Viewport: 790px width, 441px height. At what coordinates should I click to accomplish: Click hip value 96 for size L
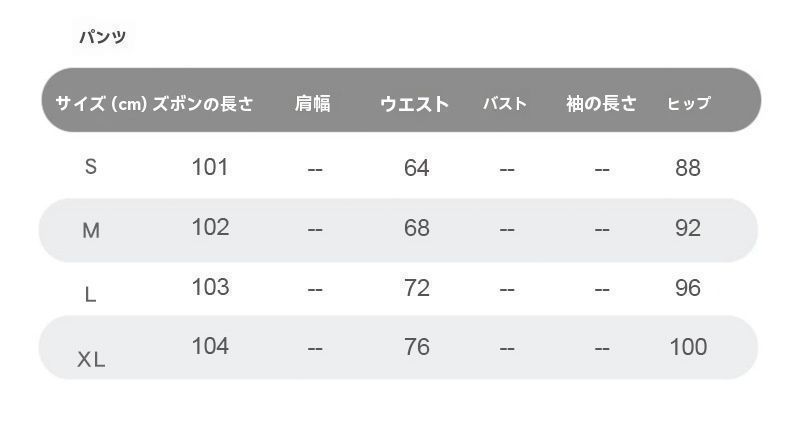click(x=688, y=288)
